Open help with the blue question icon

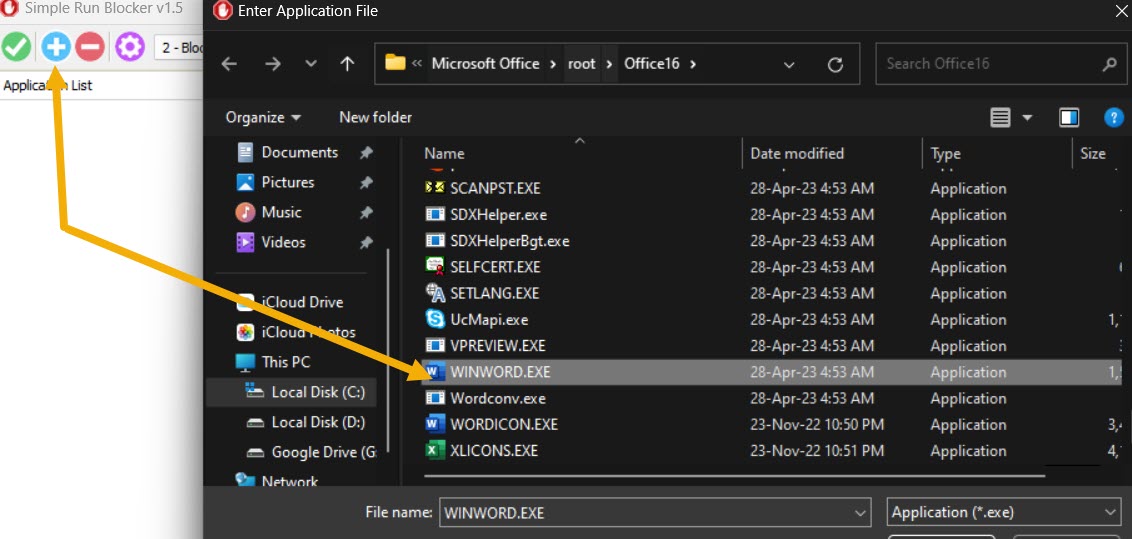tap(1114, 117)
